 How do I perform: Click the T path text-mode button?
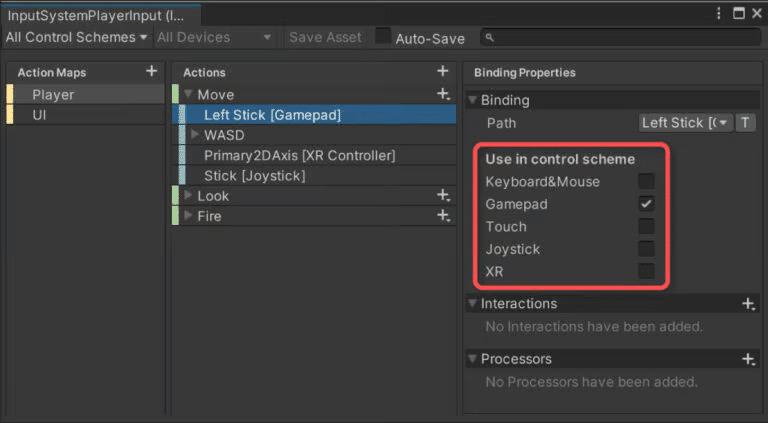tap(745, 123)
